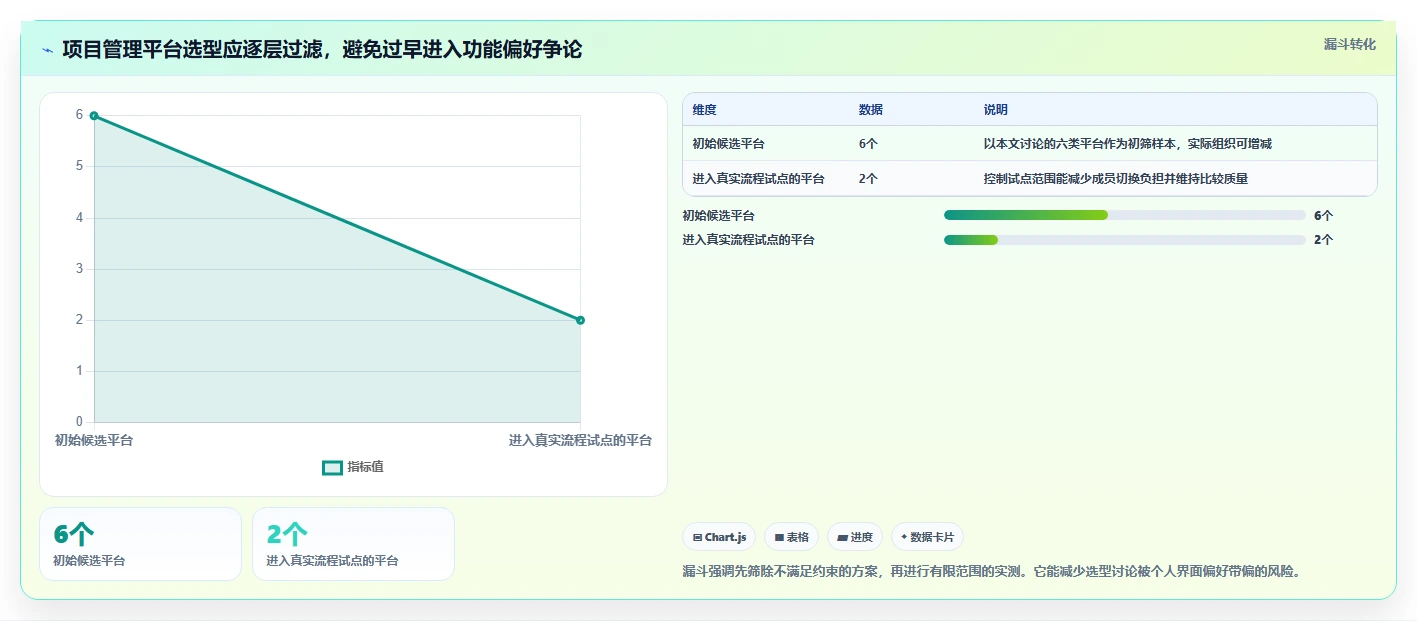Select the 表格 tag

tap(791, 537)
